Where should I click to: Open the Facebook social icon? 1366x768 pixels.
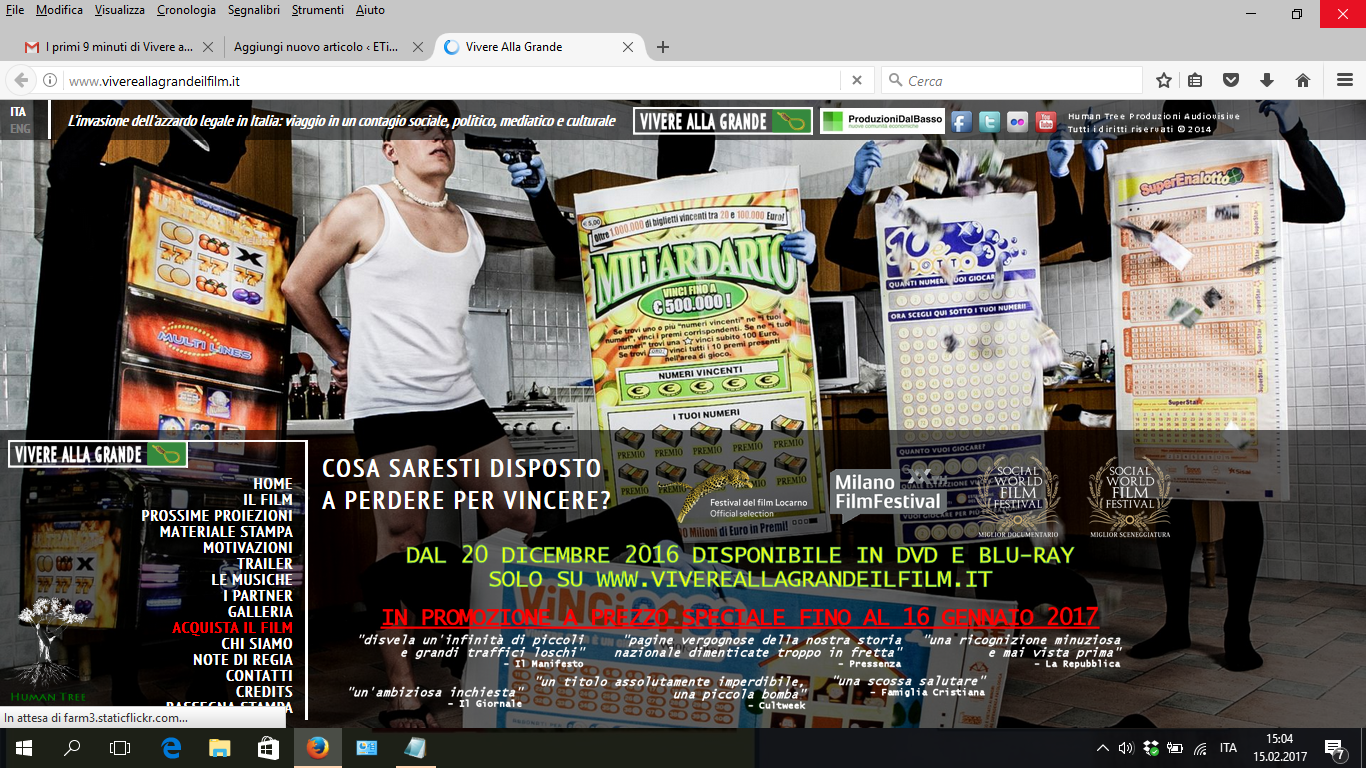click(961, 122)
